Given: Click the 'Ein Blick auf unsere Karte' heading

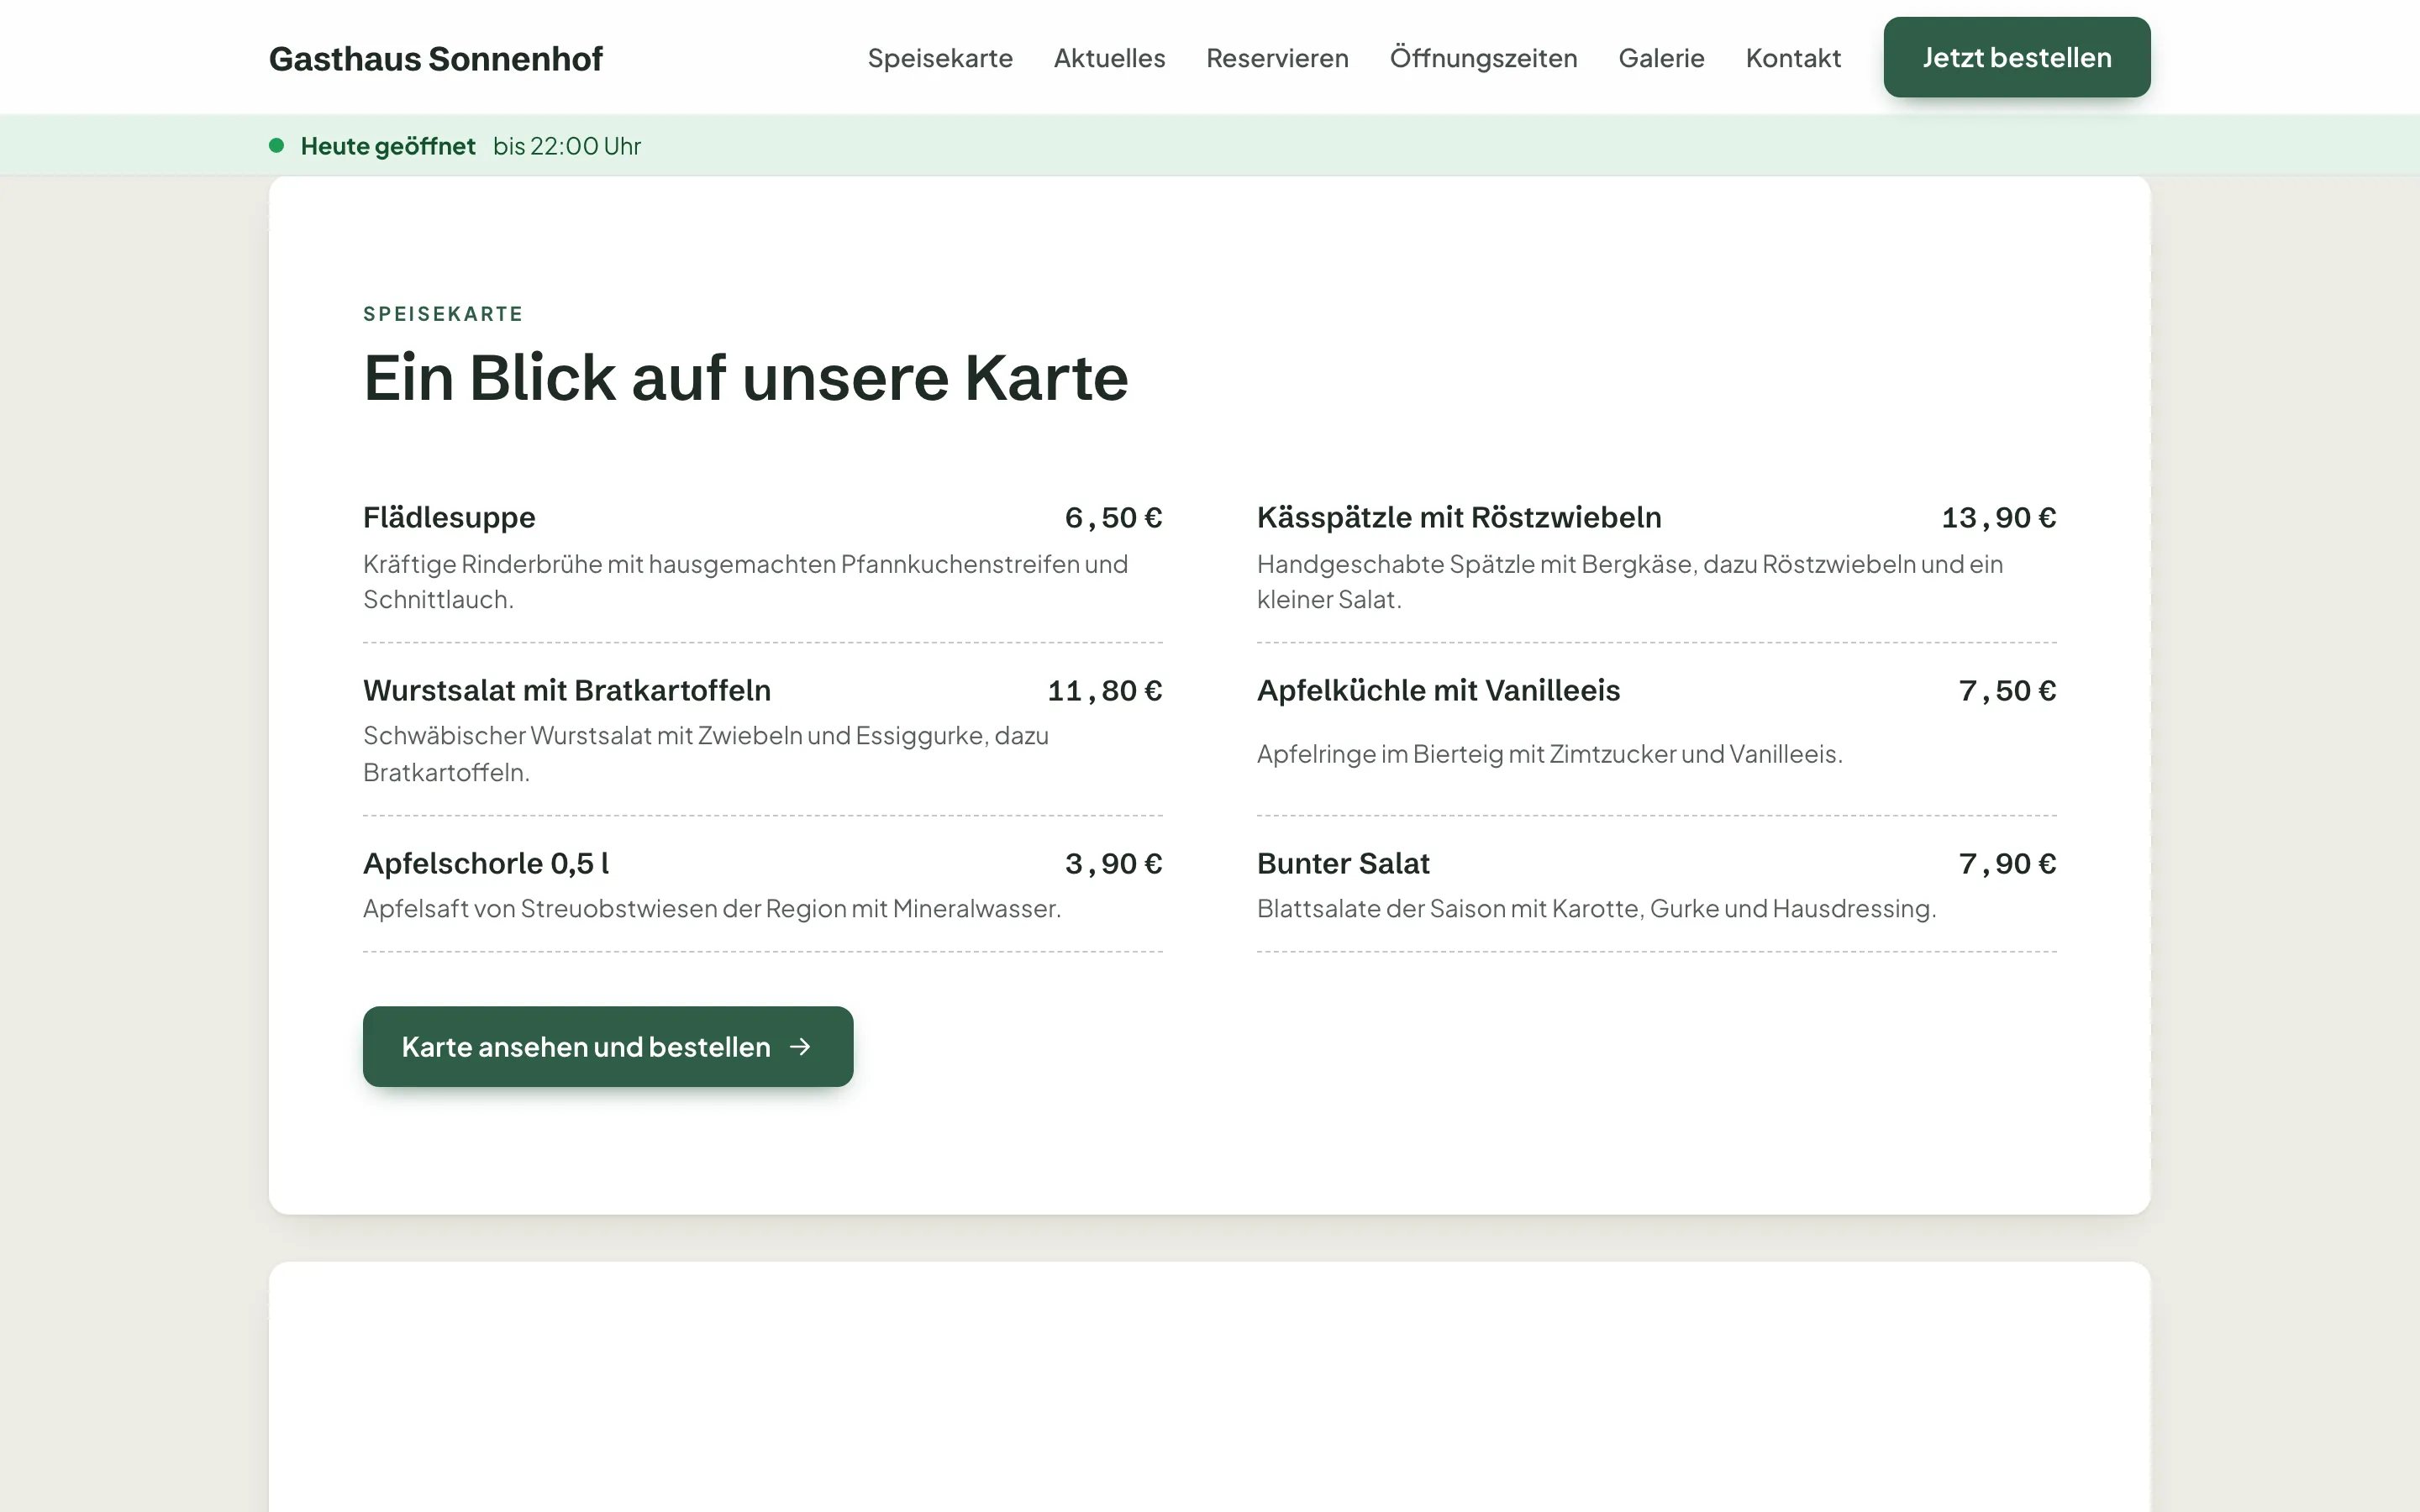Looking at the screenshot, I should point(746,378).
